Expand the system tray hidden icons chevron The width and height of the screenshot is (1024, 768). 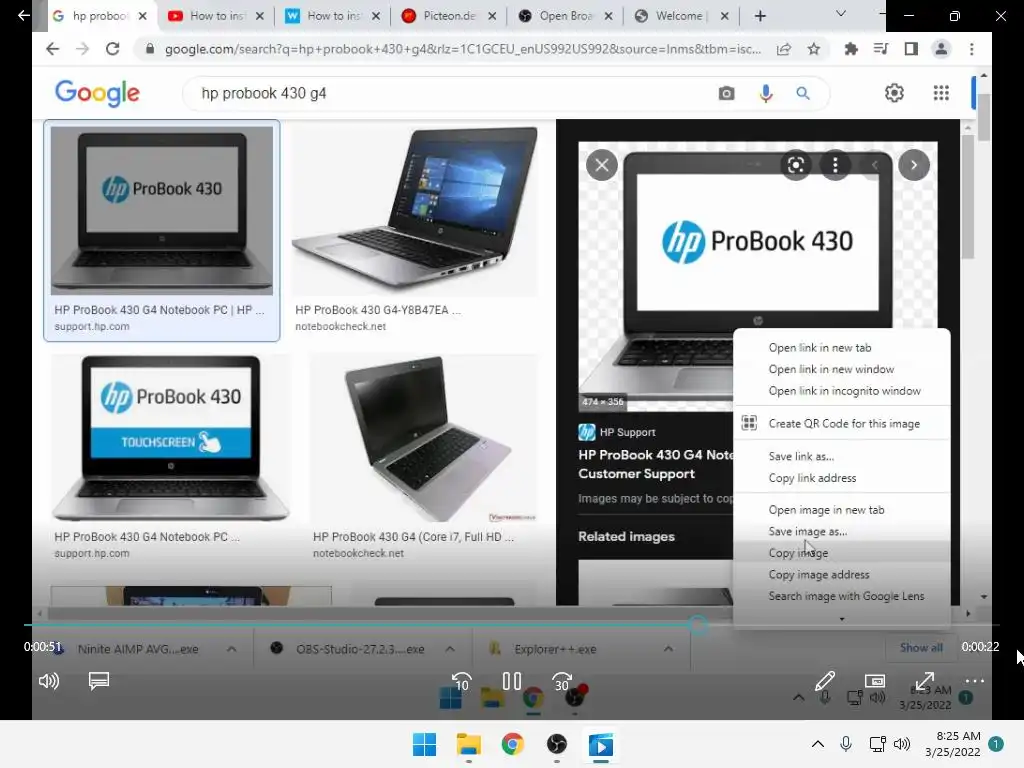pos(818,744)
